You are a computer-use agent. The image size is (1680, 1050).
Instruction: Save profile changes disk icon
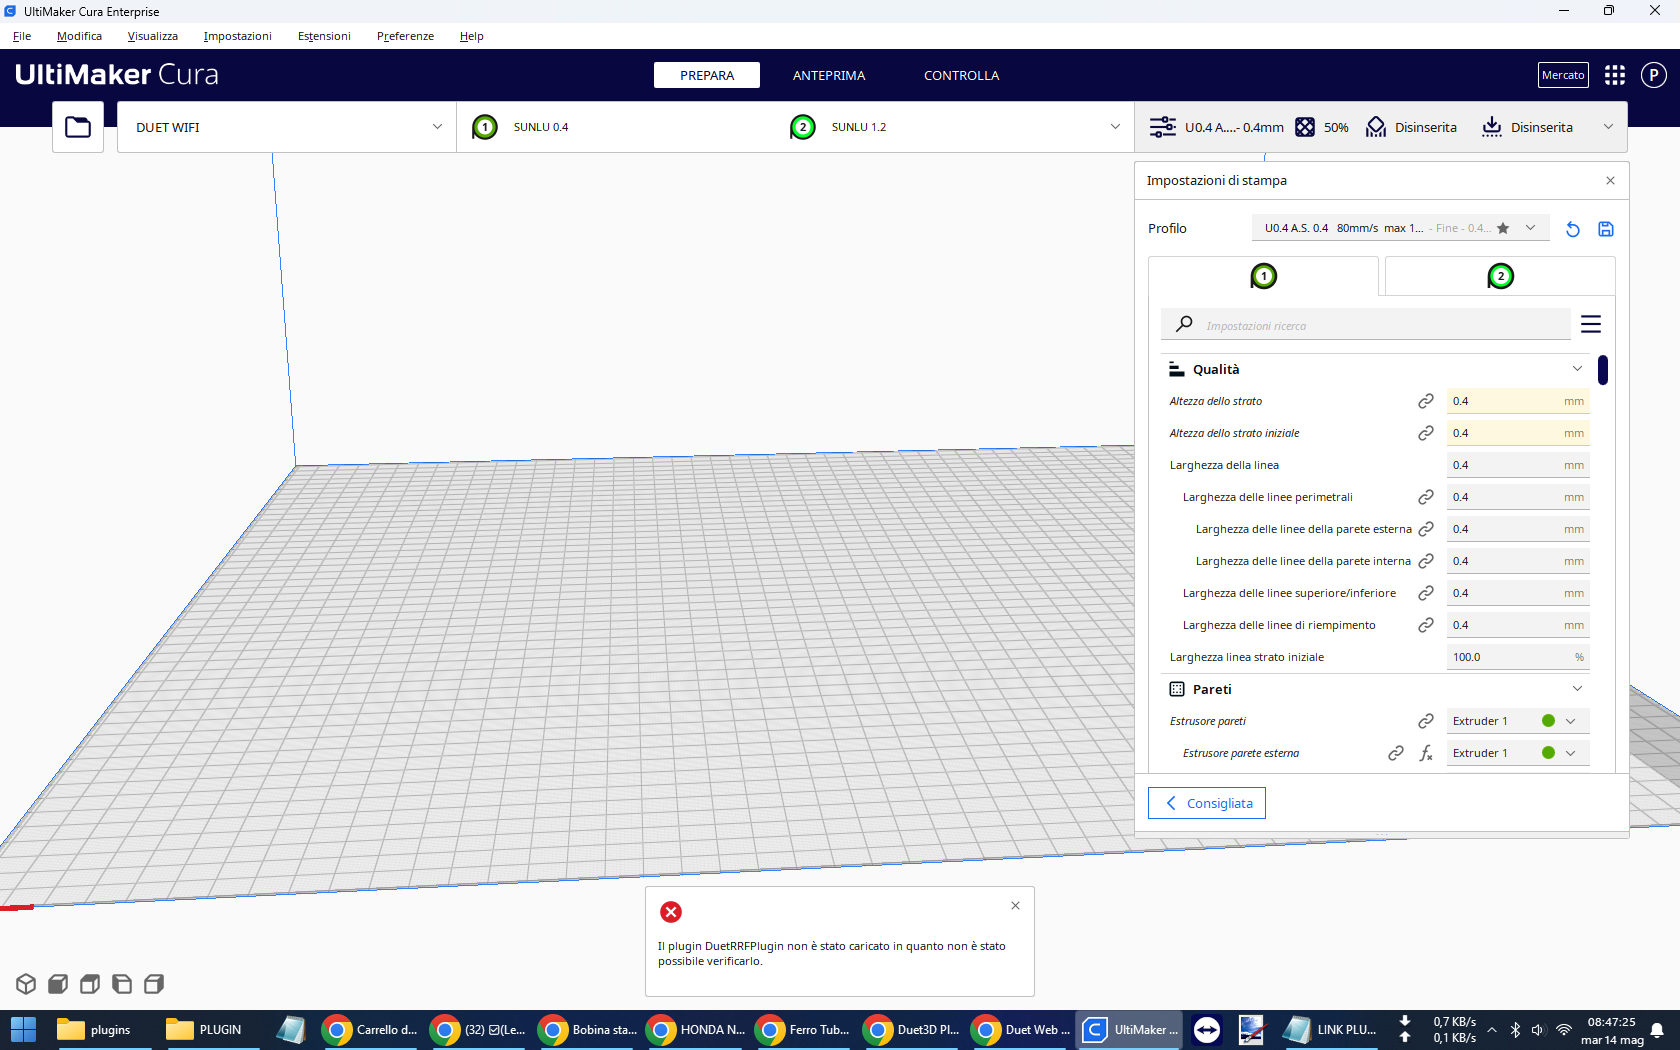point(1606,229)
